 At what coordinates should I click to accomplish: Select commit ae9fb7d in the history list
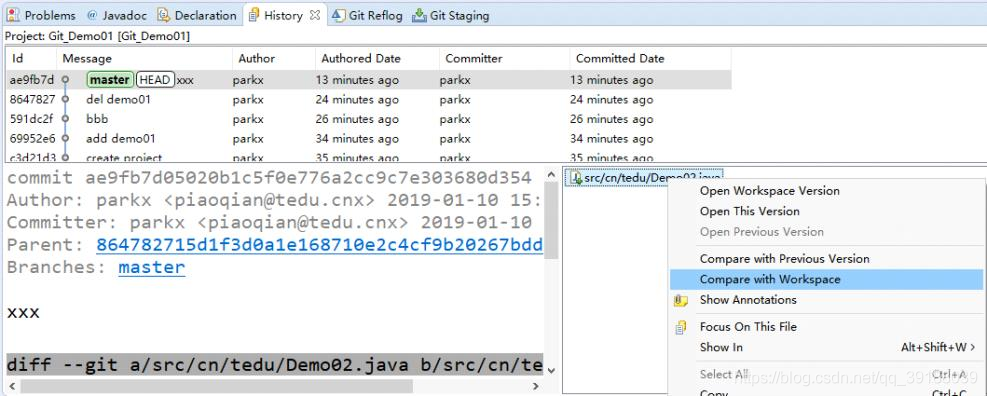tap(368, 80)
